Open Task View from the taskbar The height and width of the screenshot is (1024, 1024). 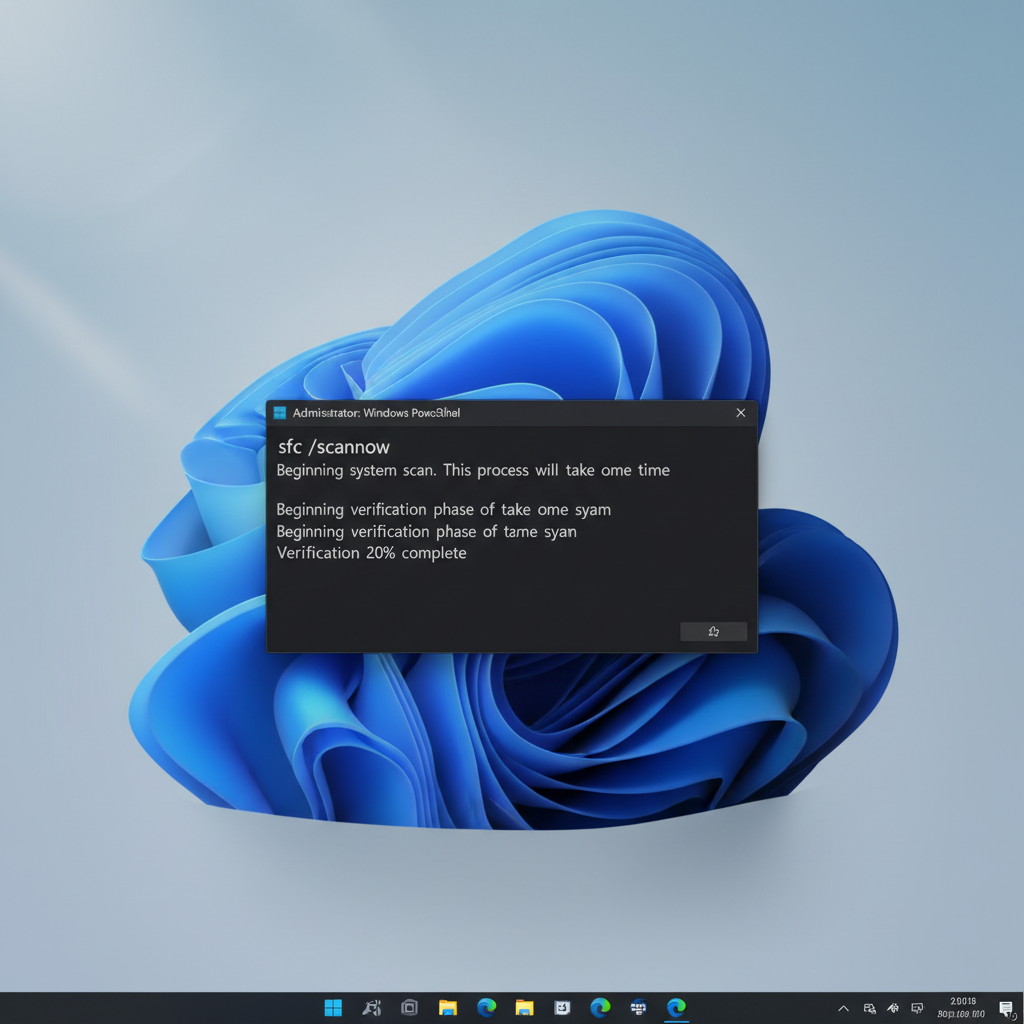(409, 1008)
